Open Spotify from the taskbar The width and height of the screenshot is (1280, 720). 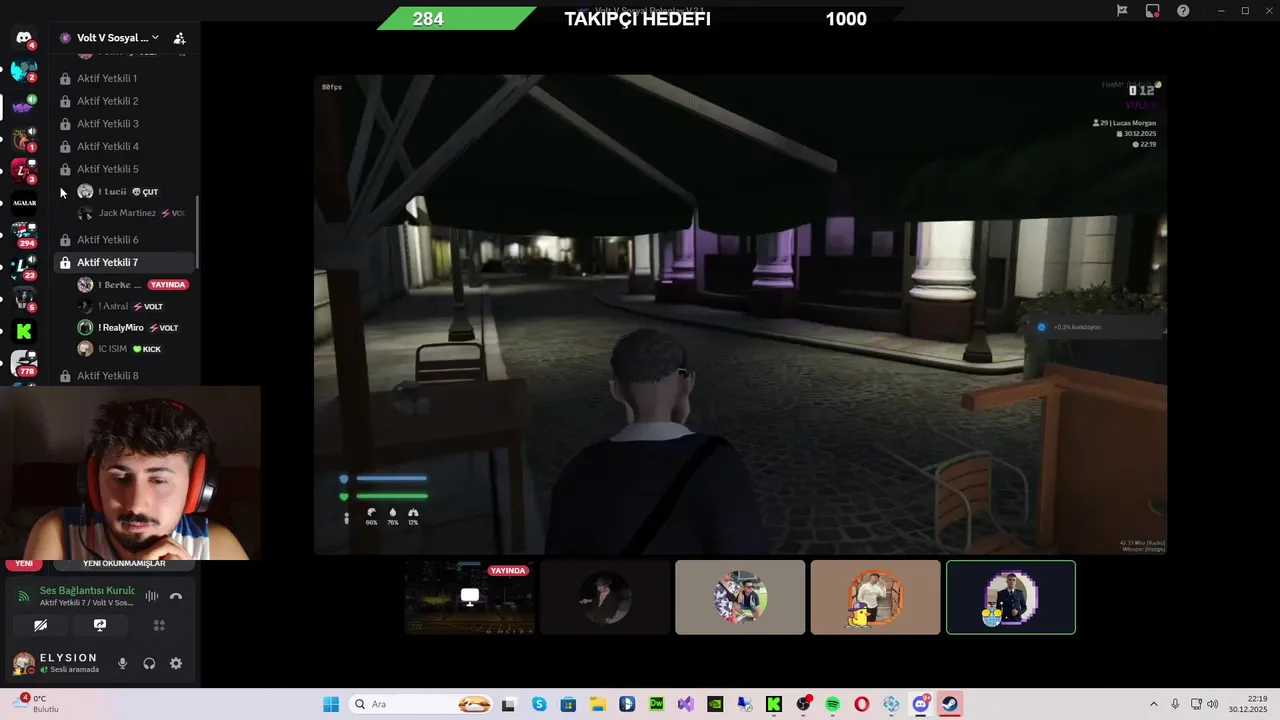pos(833,704)
